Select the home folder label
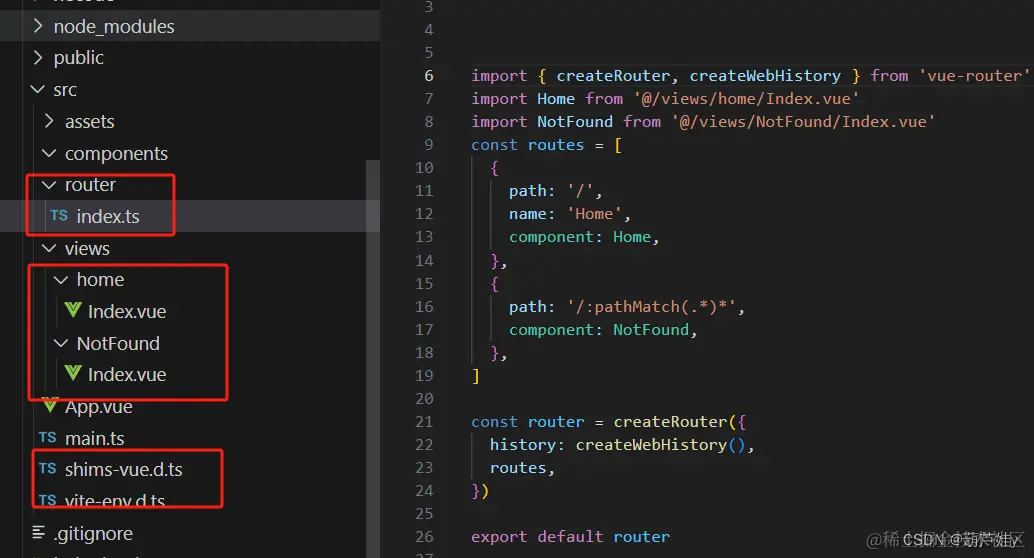The height and width of the screenshot is (558, 1034). tap(100, 280)
